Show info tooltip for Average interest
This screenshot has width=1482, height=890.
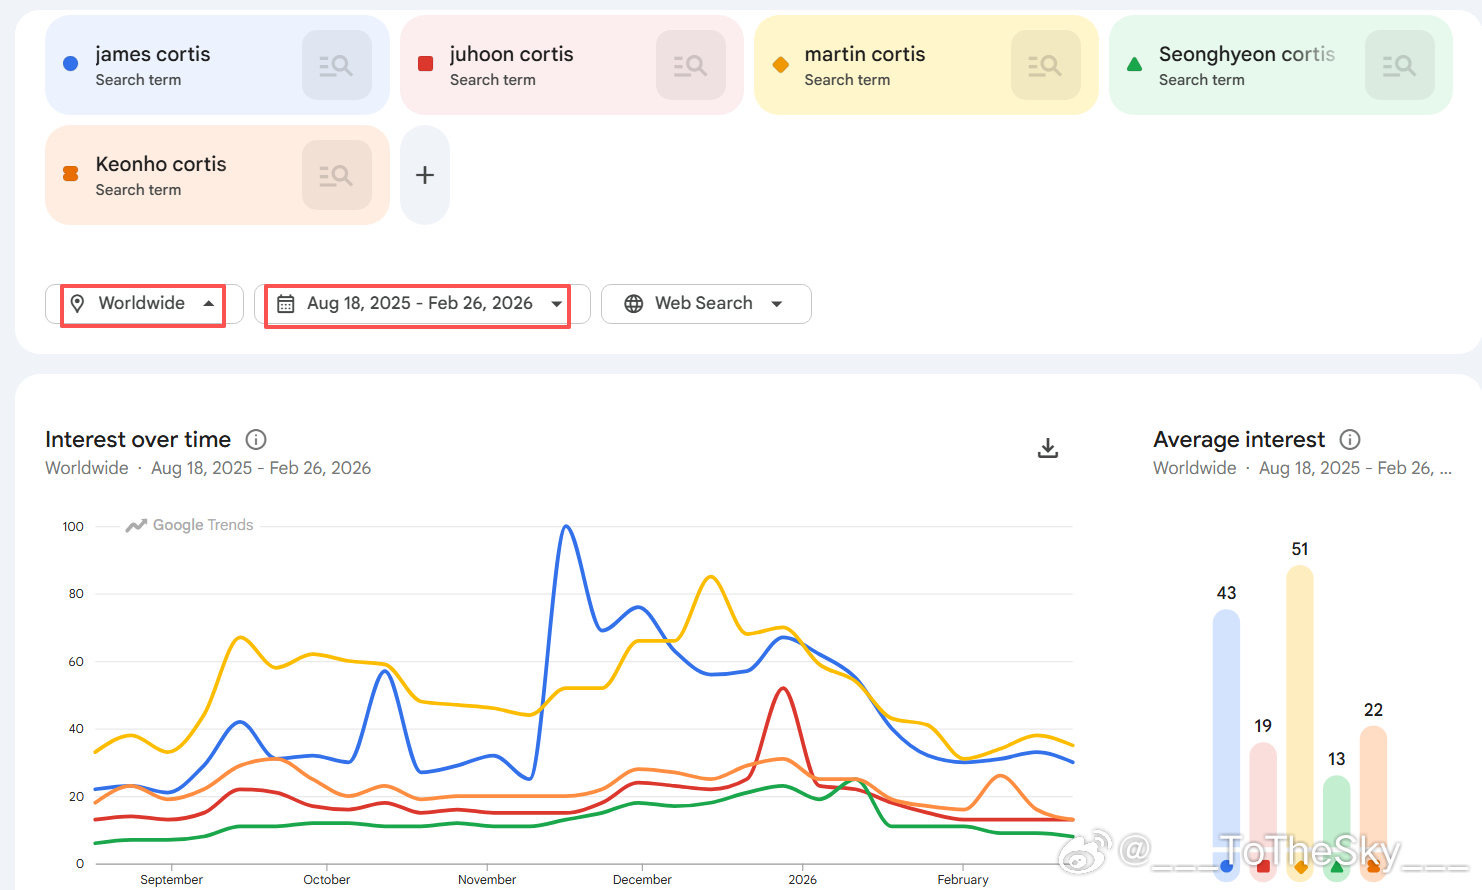pyautogui.click(x=1350, y=440)
